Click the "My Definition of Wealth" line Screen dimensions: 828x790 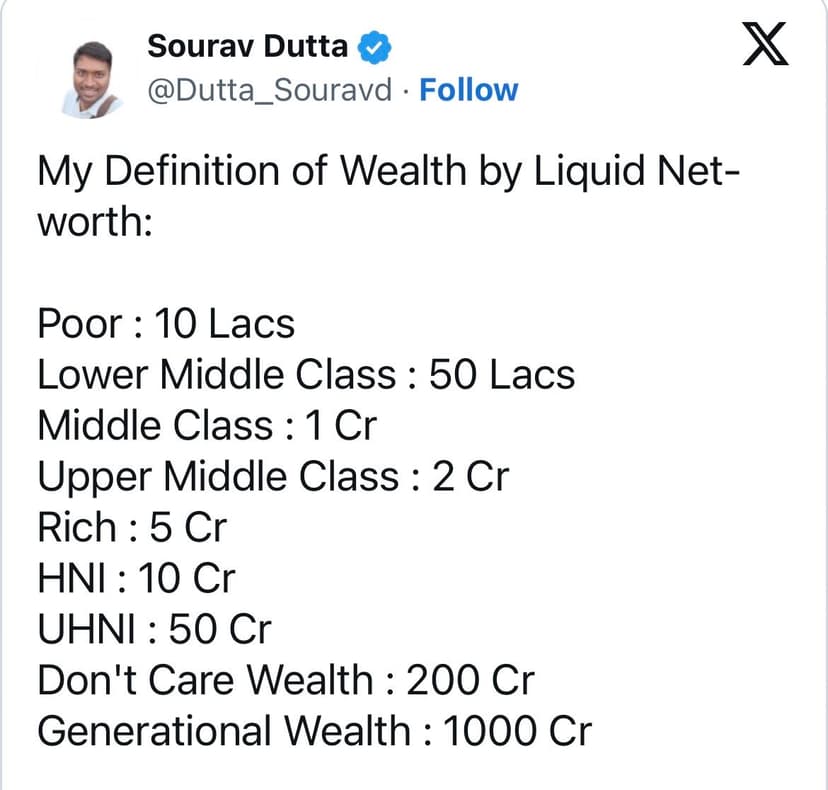pos(388,173)
